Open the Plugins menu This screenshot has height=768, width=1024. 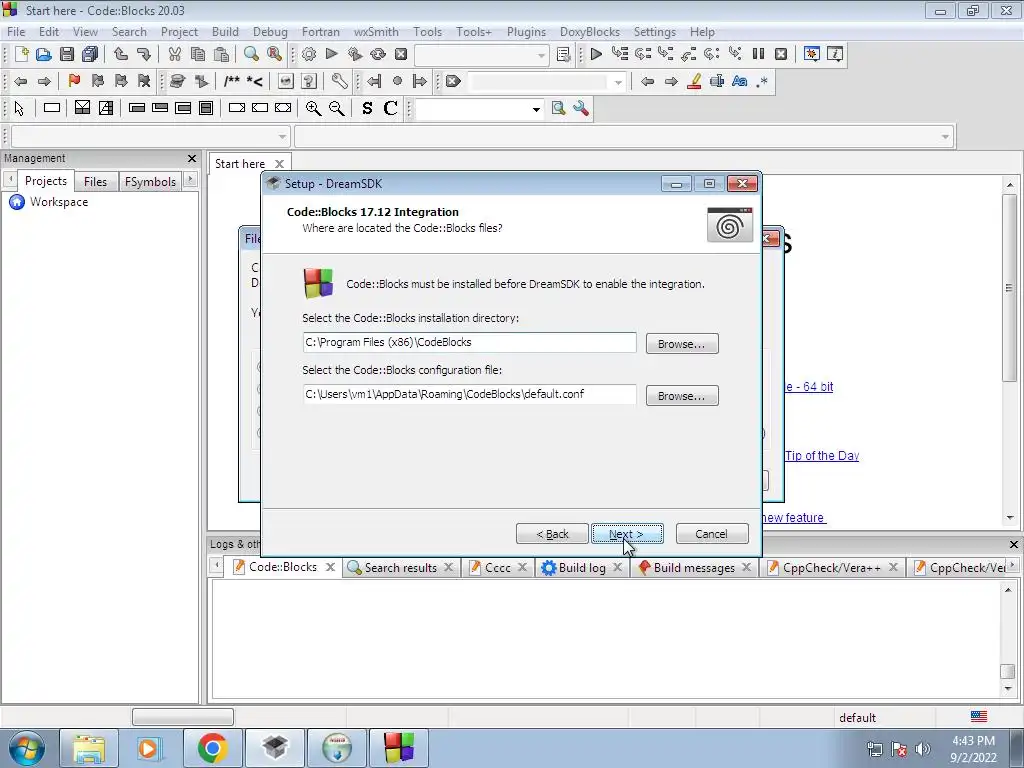tap(526, 31)
